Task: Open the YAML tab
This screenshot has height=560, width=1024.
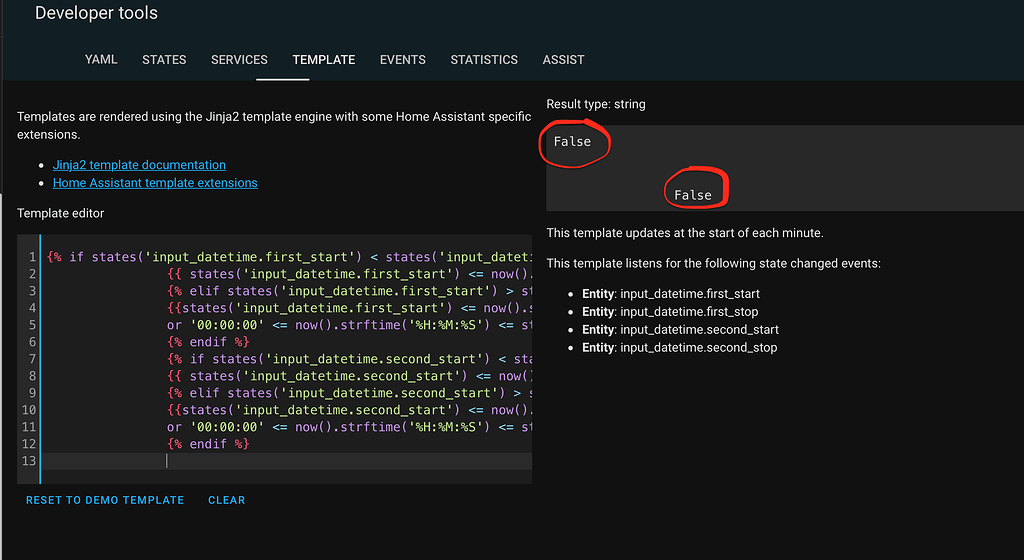Action: point(101,60)
